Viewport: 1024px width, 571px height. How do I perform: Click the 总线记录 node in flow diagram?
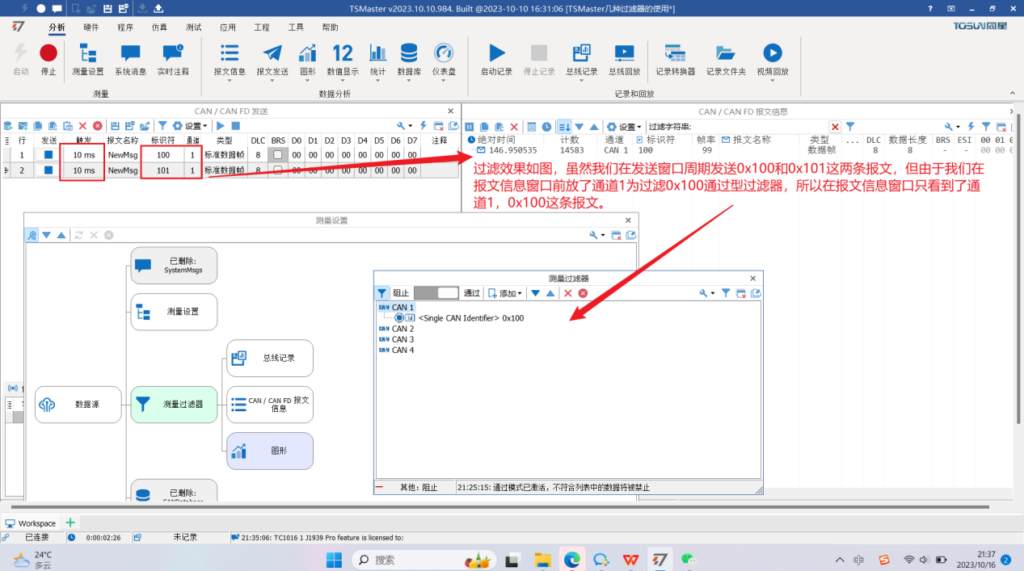click(270, 358)
